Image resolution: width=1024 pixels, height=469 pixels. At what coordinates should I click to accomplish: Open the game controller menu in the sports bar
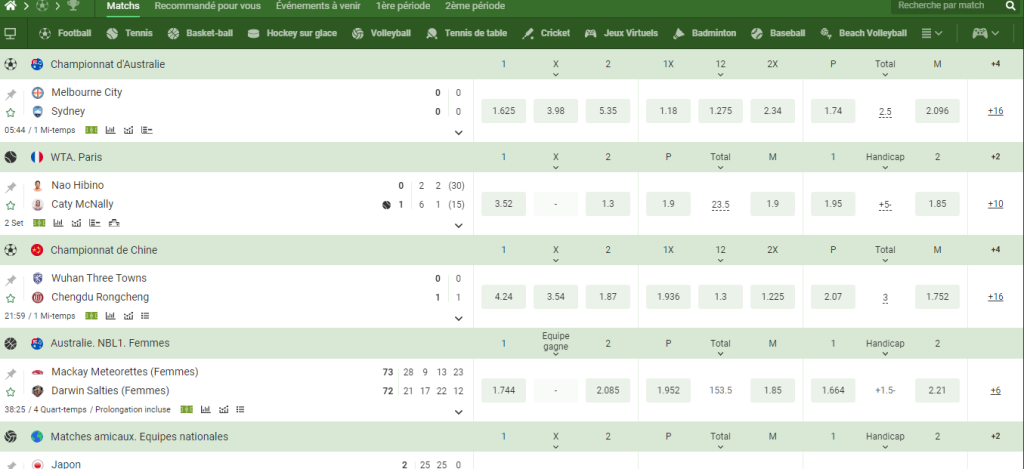(x=985, y=33)
